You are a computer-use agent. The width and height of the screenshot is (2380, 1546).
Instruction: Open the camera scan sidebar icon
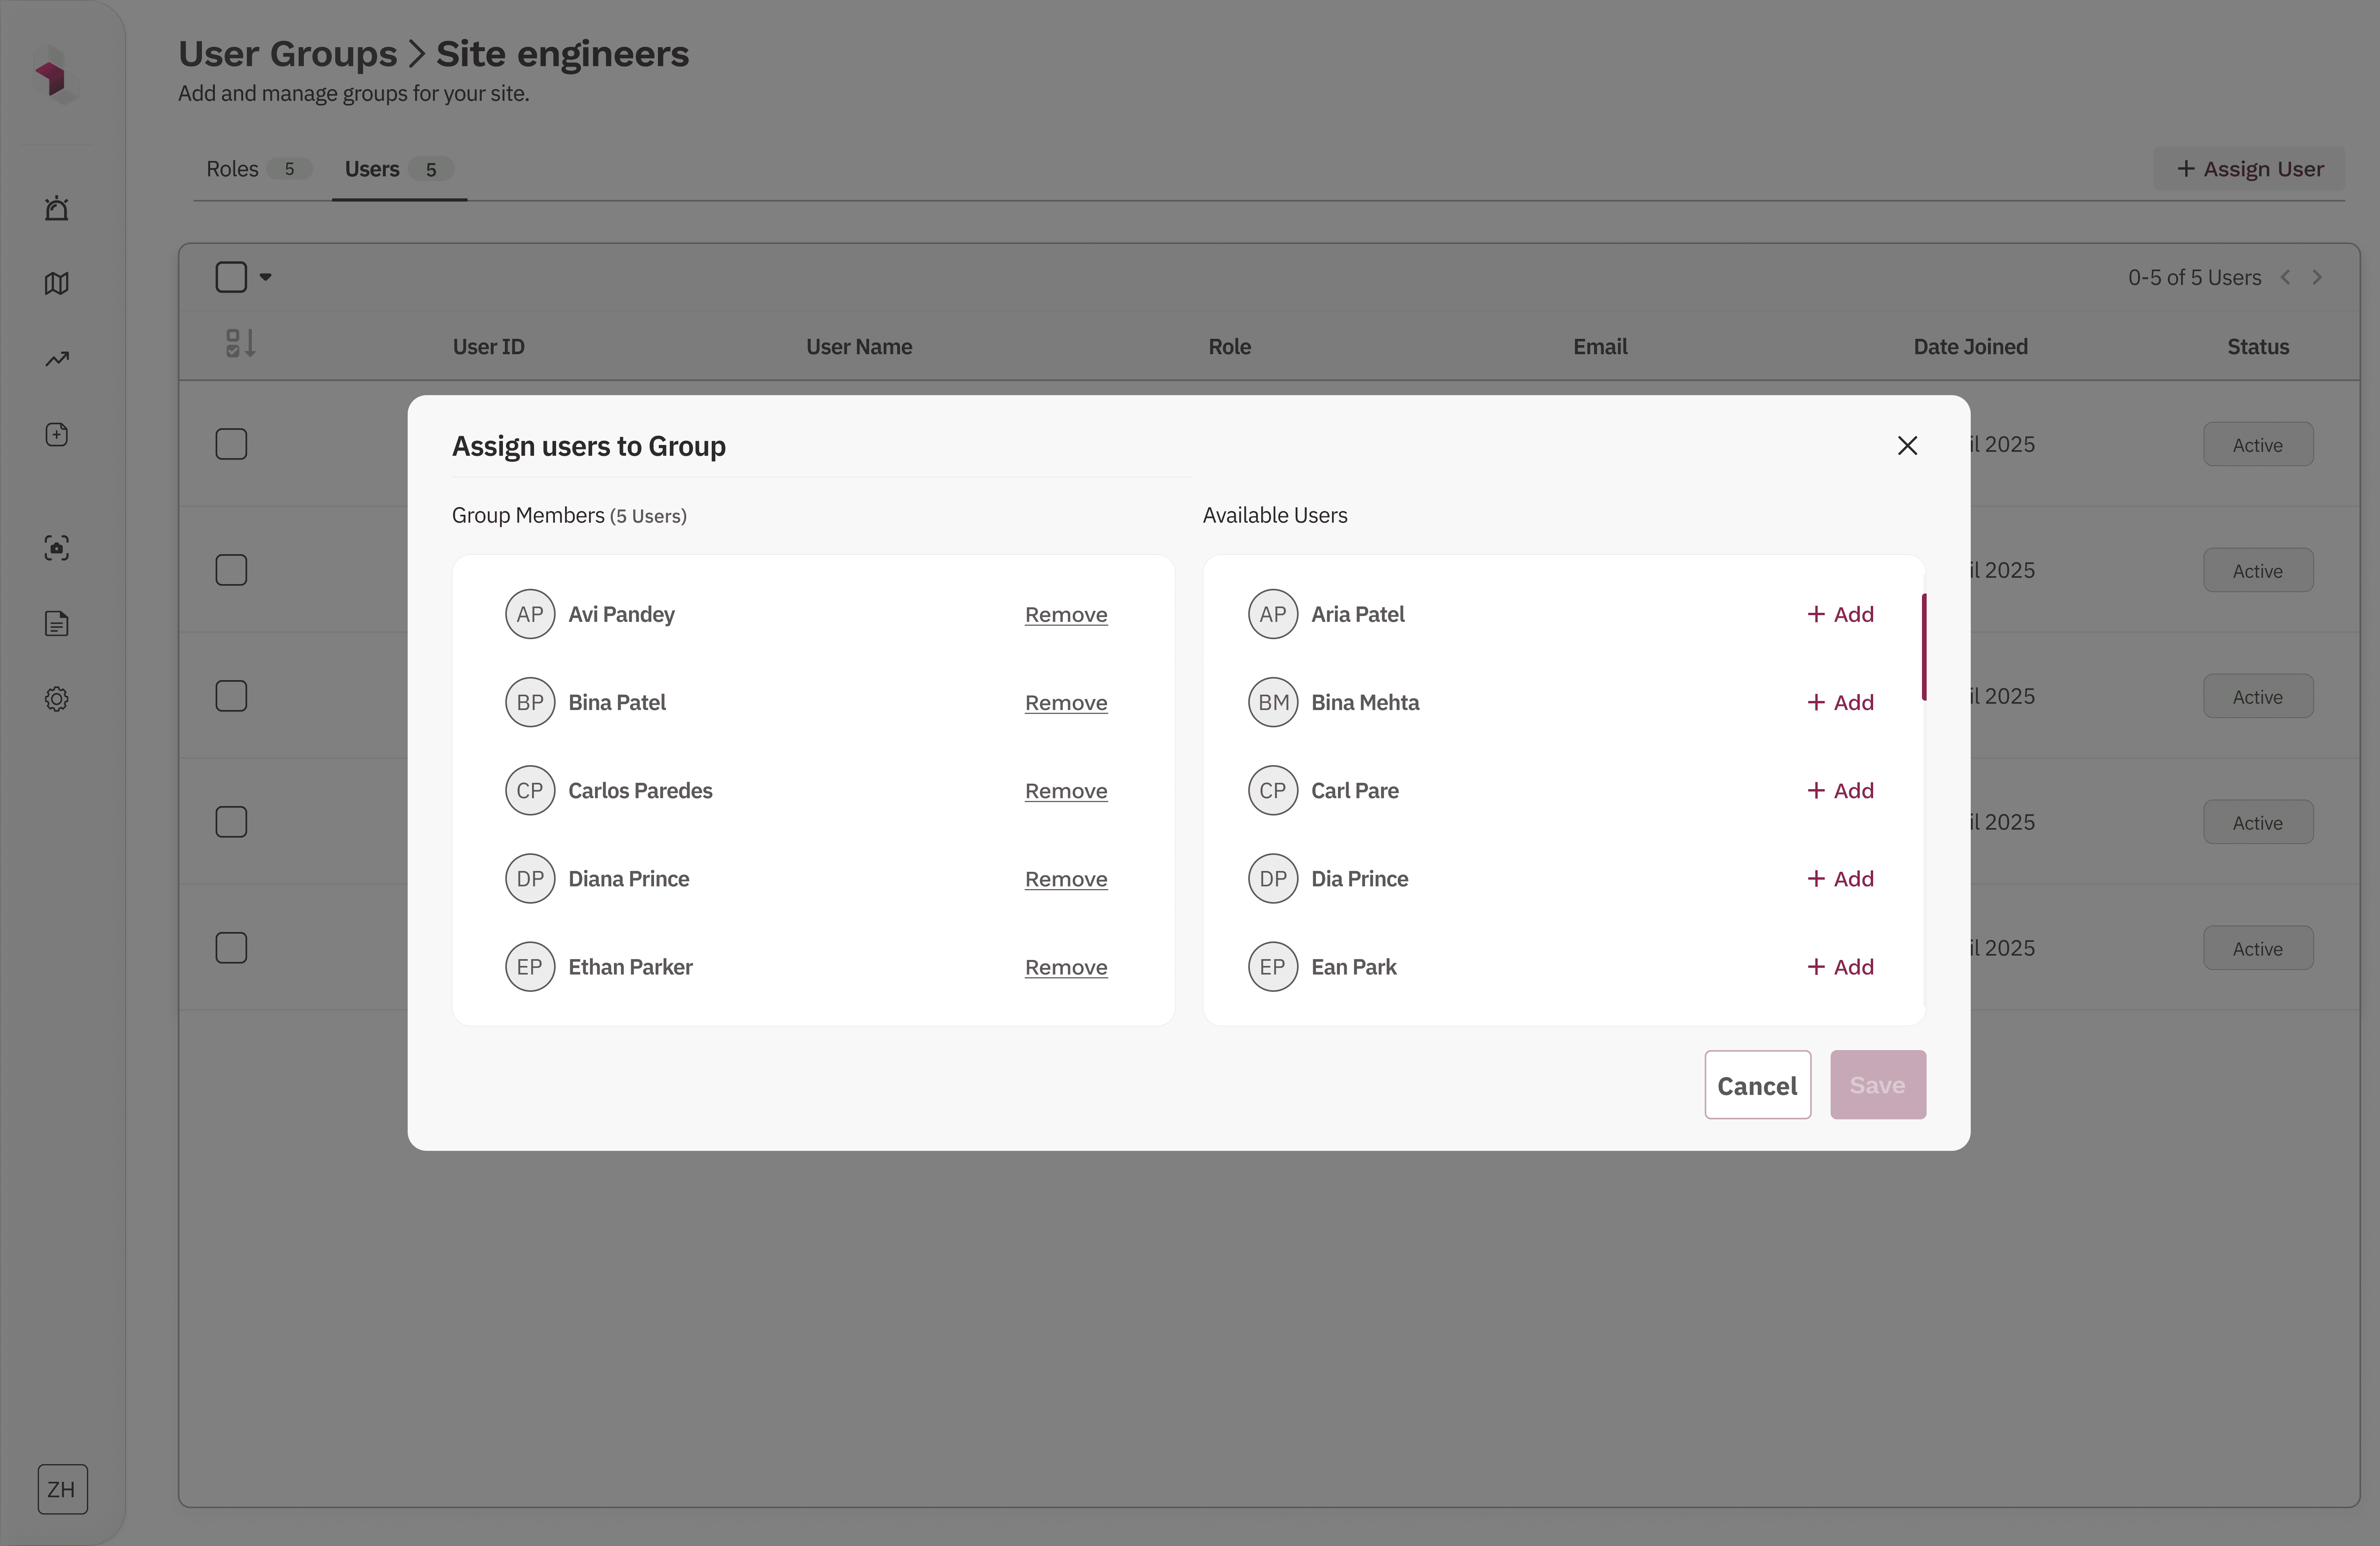57,548
